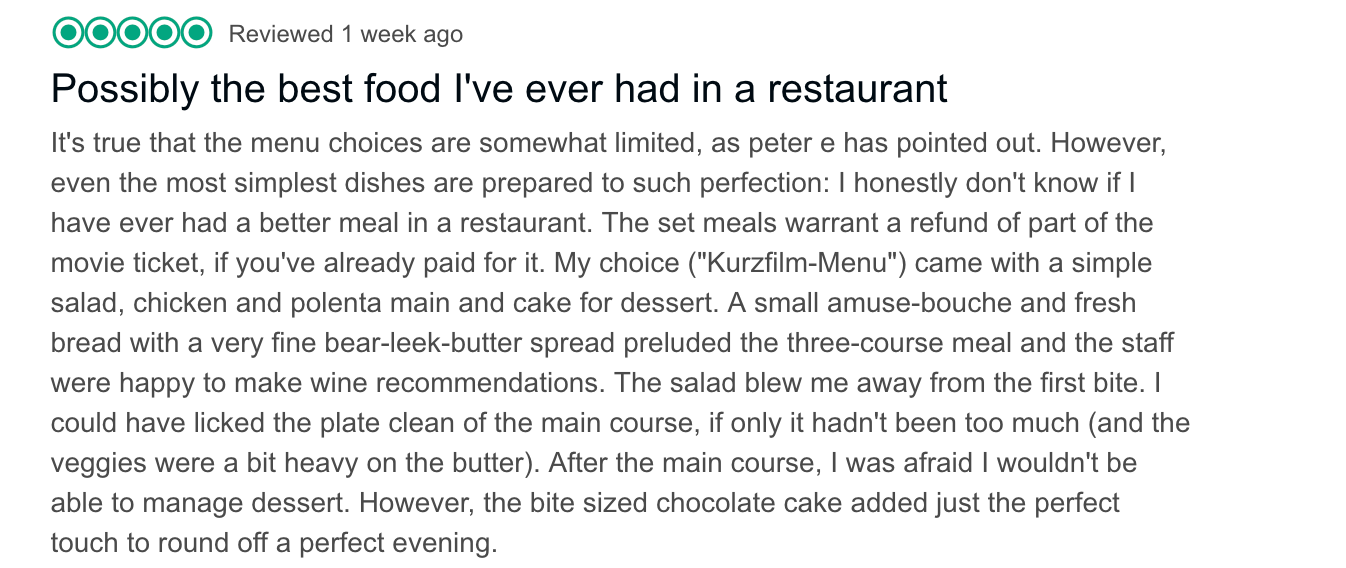1346x568 pixels.
Task: Click the 'Reviewed 1 week ago' date text
Action: pyautogui.click(x=346, y=34)
